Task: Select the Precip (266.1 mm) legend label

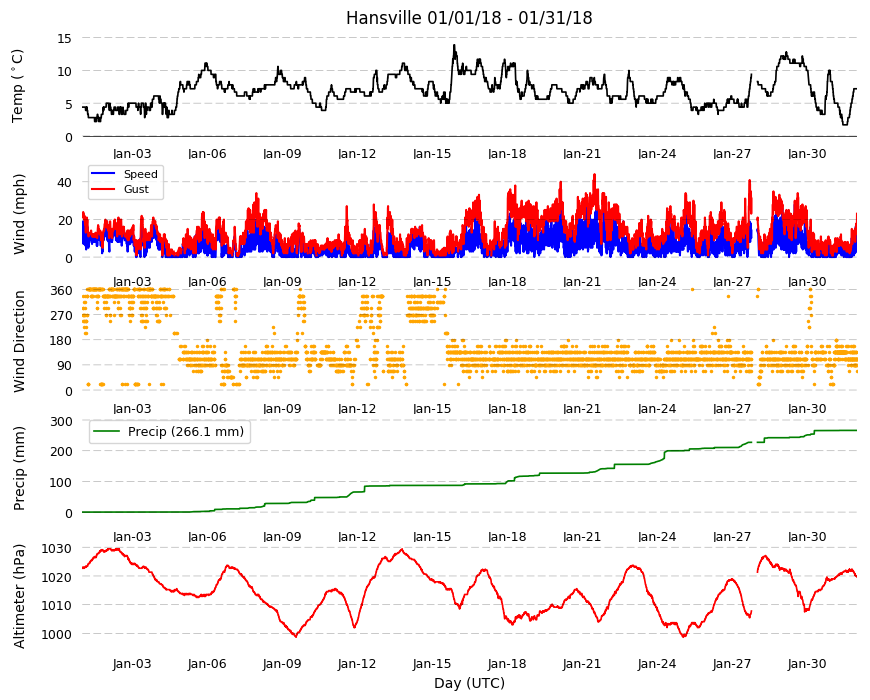Action: click(186, 432)
